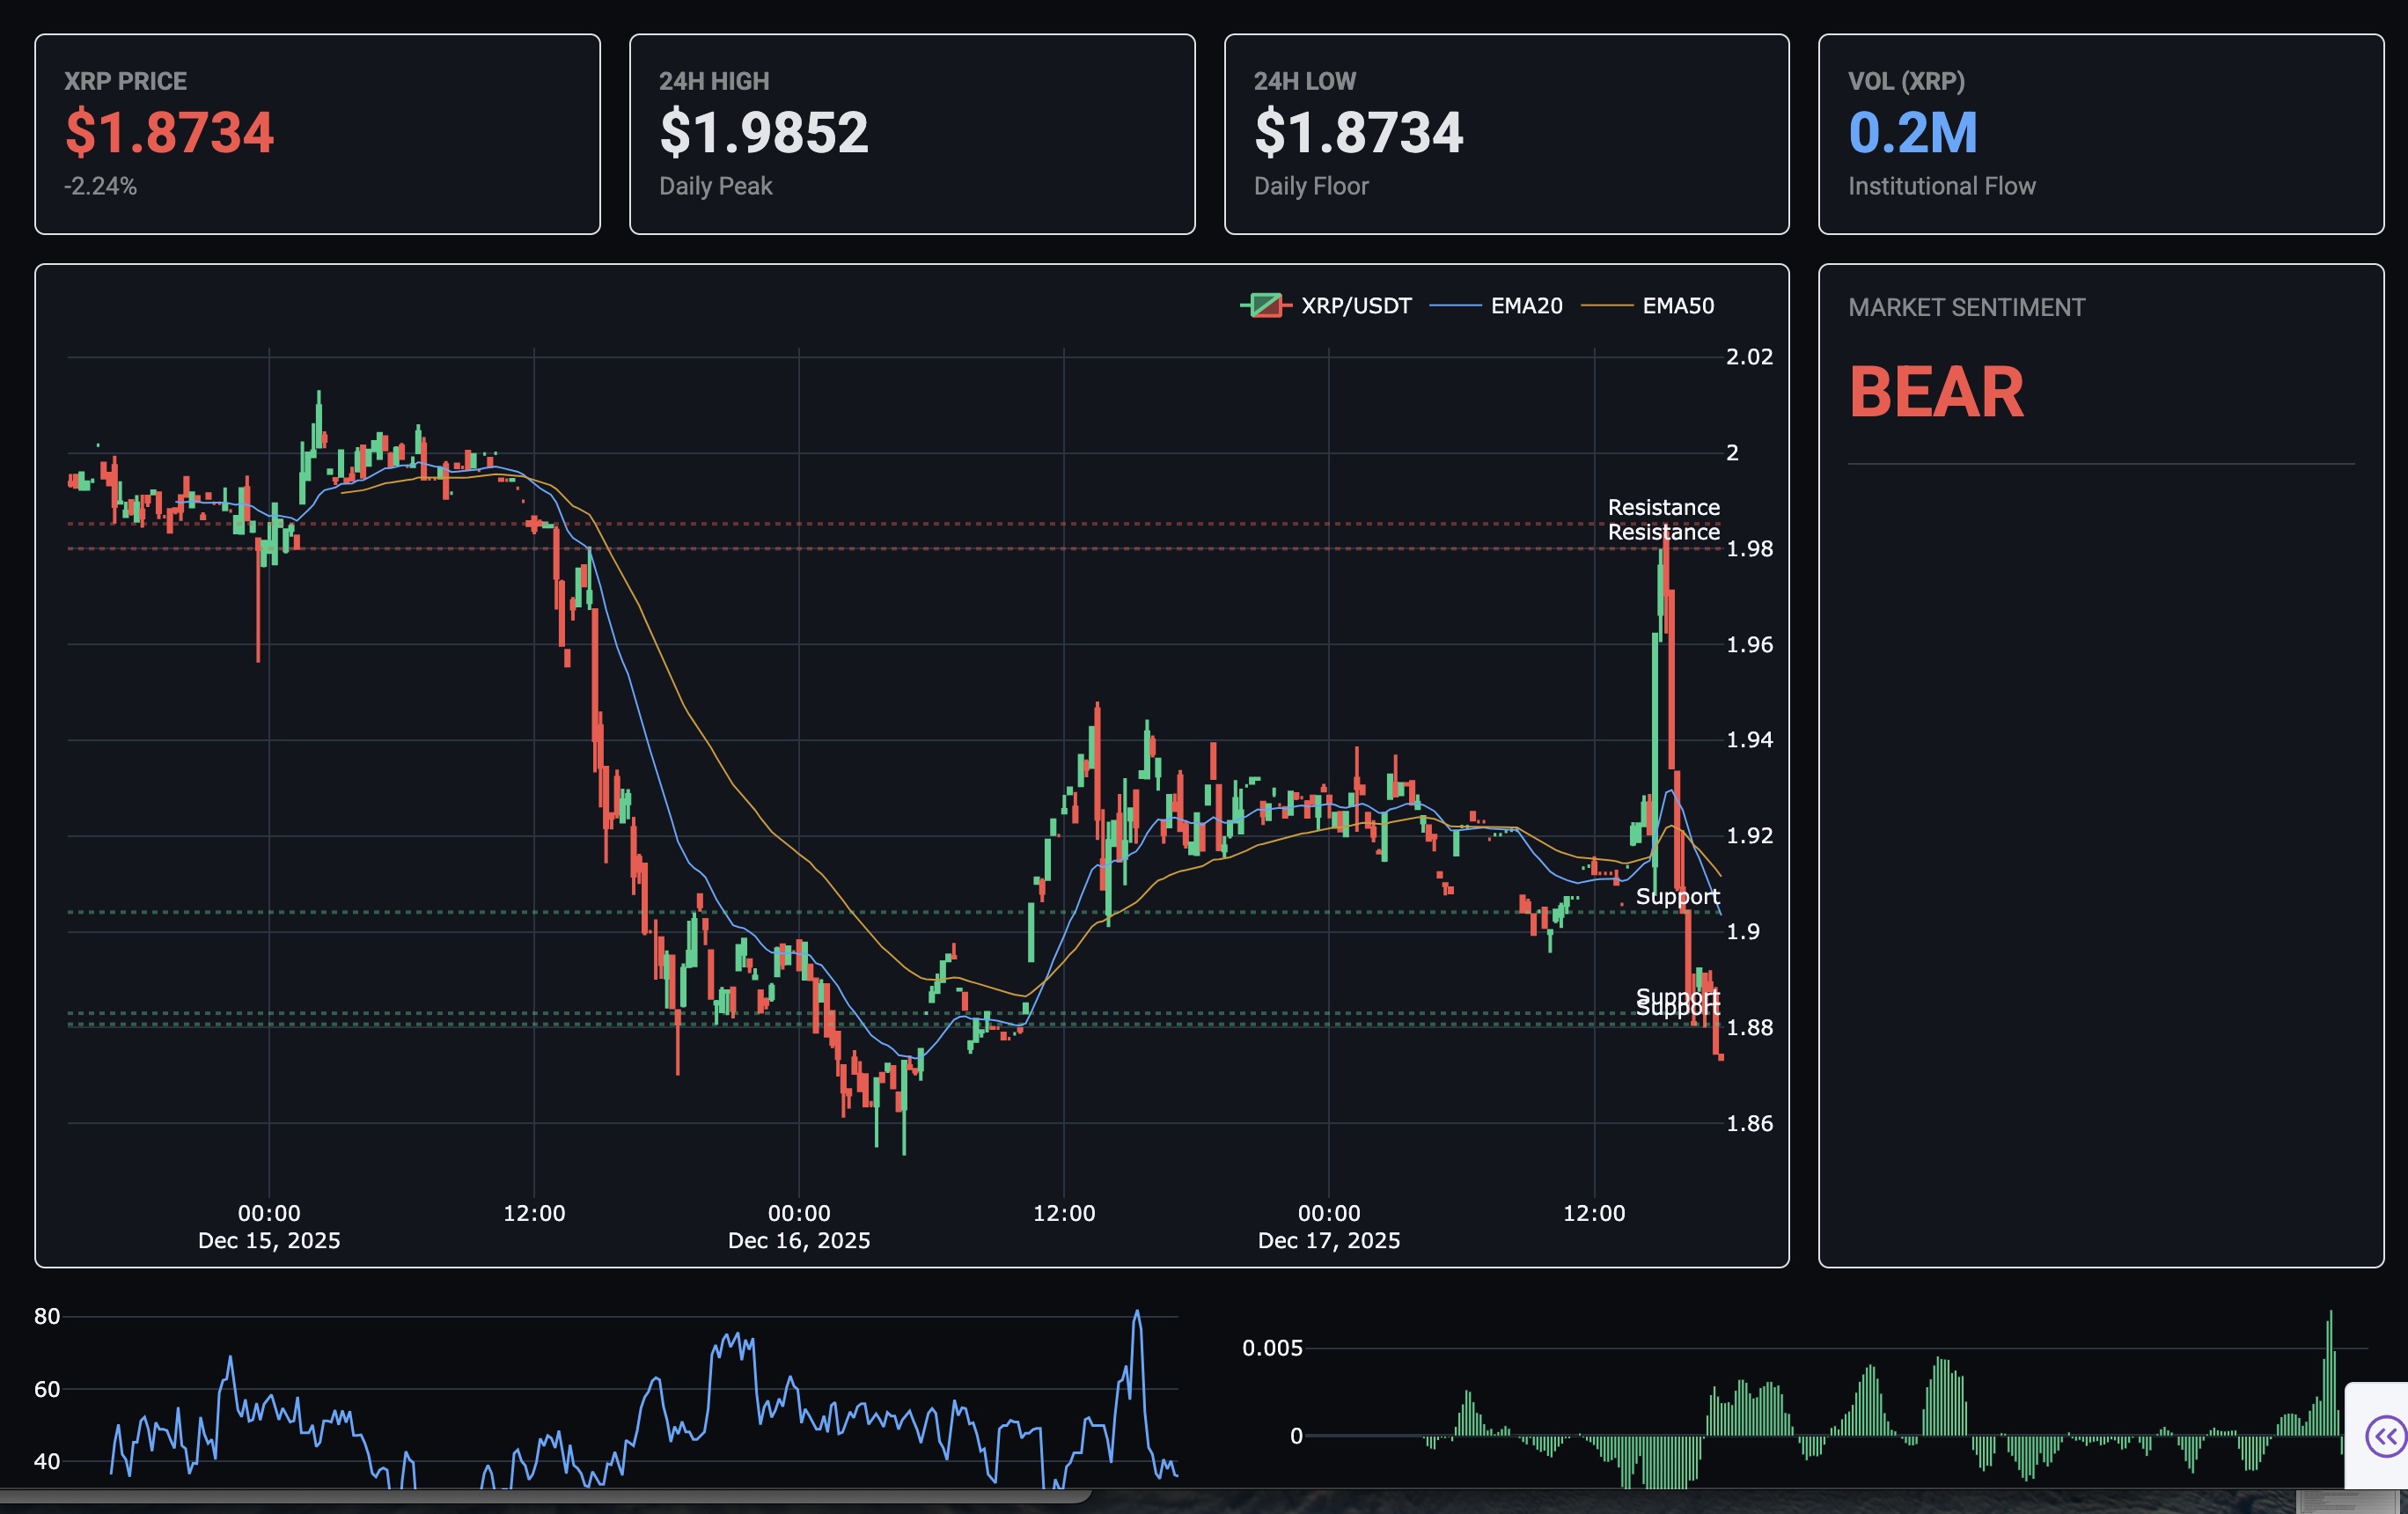Viewport: 2408px width, 1514px height.
Task: Click the red BEAR sentiment text
Action: click(1935, 392)
